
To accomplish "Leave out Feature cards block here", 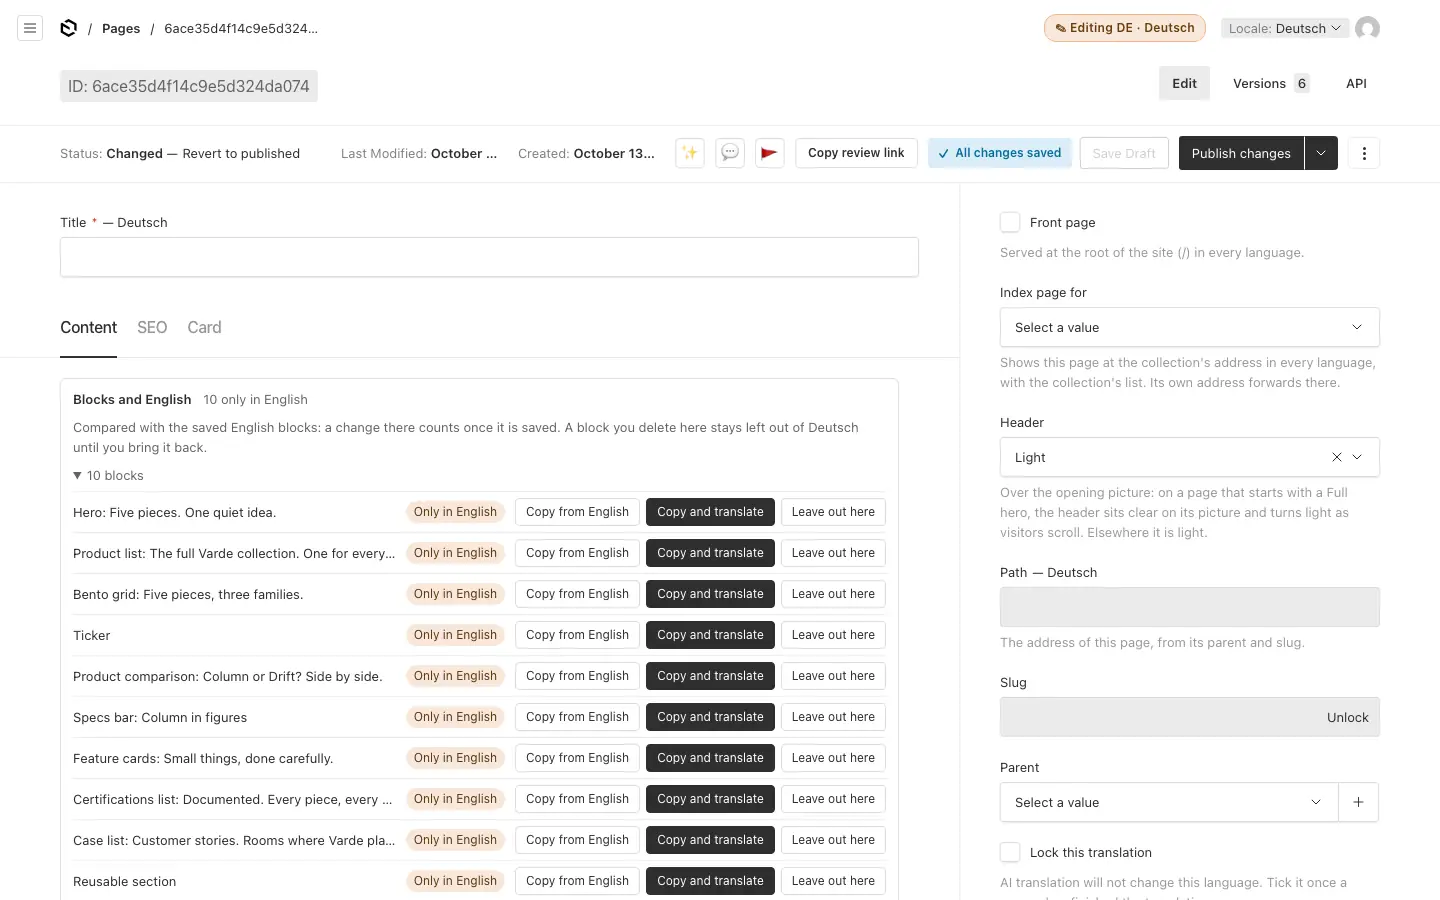I will coord(833,758).
